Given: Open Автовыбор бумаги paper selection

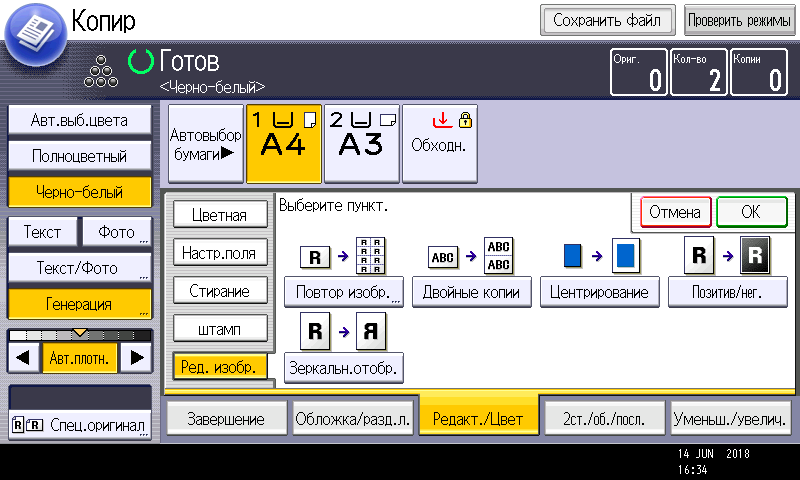Looking at the screenshot, I should (206, 144).
